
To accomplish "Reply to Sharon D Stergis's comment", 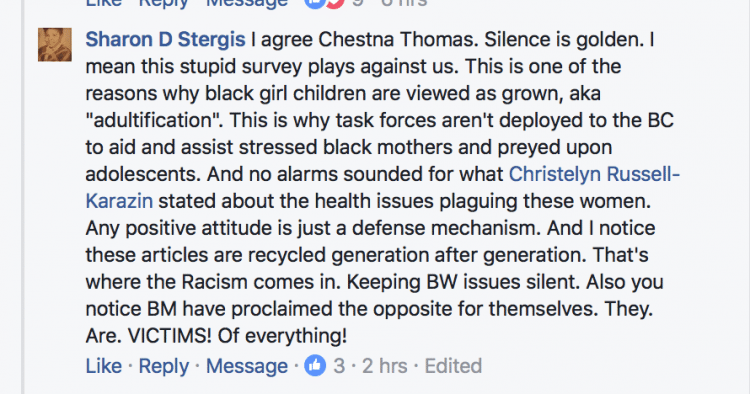I will coord(164,366).
